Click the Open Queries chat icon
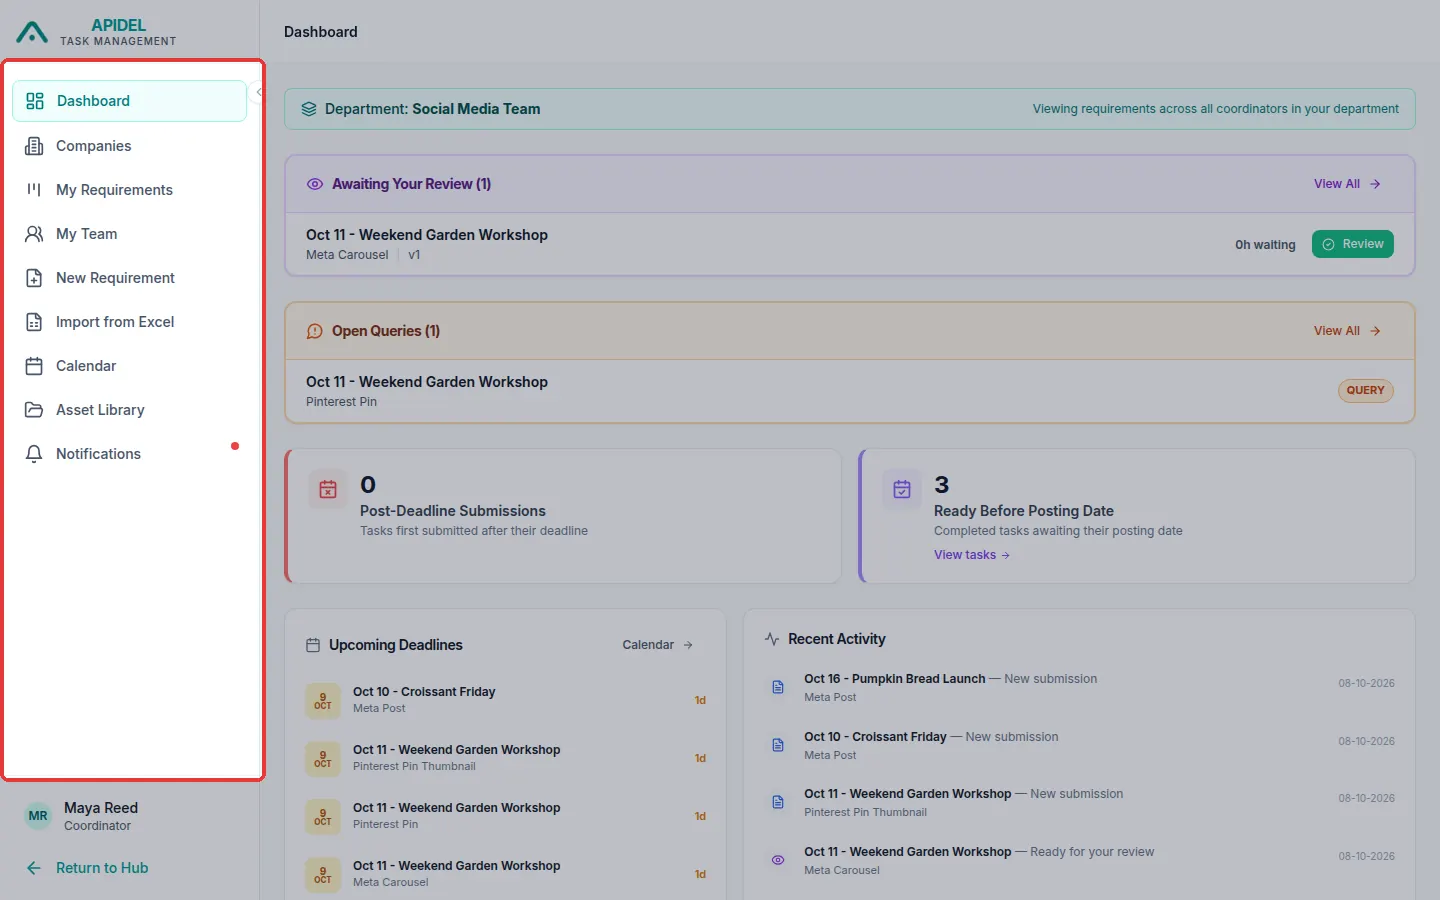This screenshot has height=900, width=1440. (315, 331)
